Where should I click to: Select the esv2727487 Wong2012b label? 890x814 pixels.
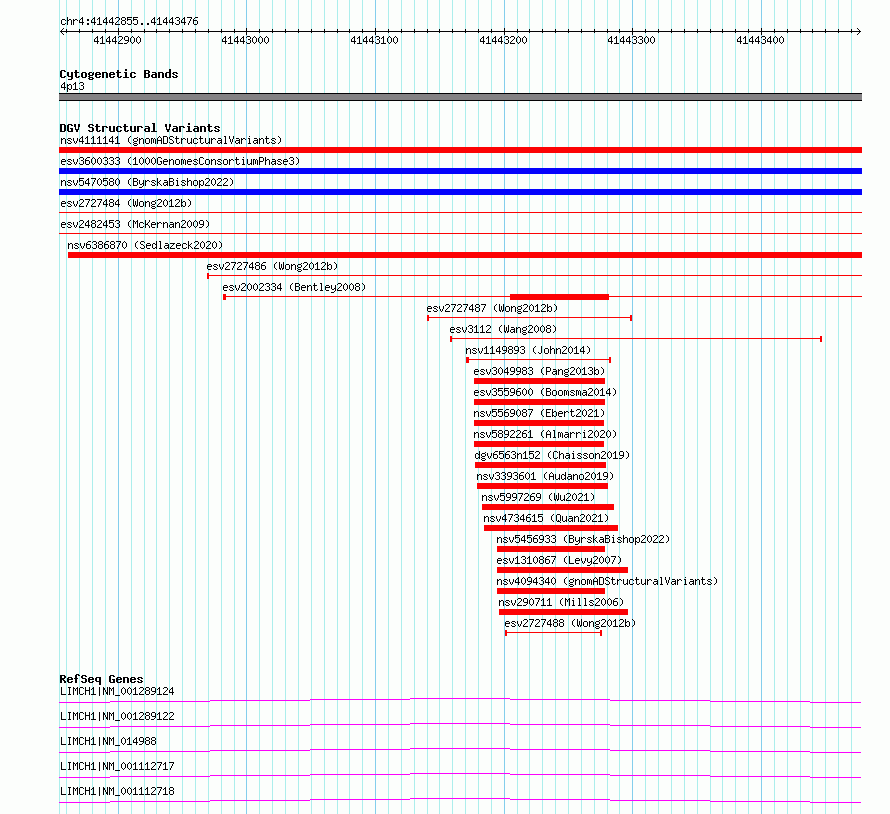point(492,308)
